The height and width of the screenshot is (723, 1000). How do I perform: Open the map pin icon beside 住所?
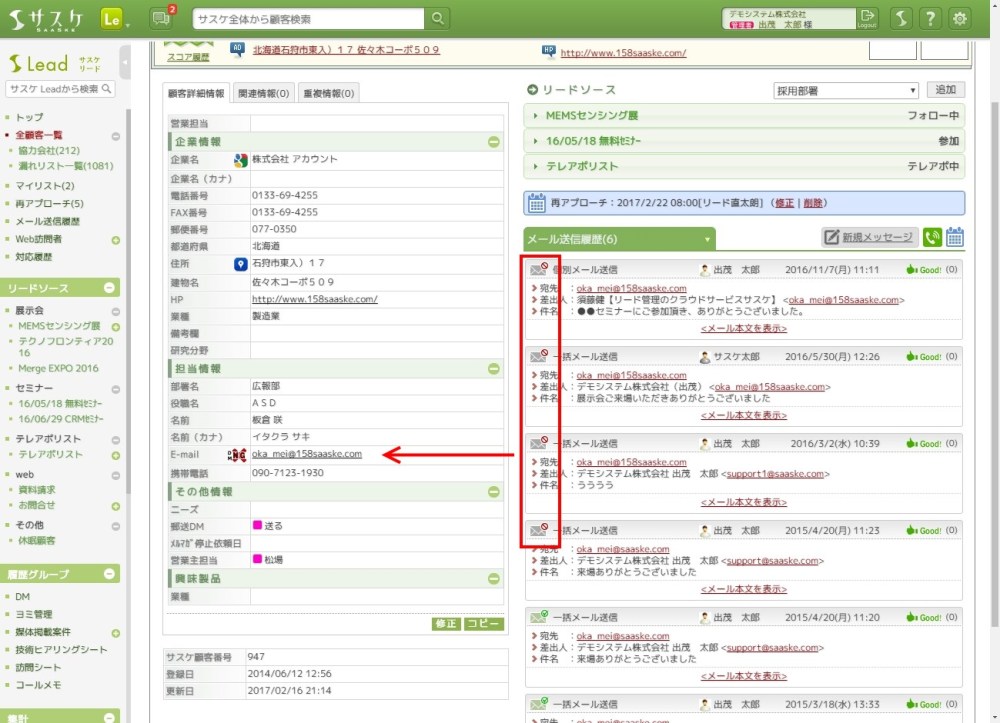240,265
